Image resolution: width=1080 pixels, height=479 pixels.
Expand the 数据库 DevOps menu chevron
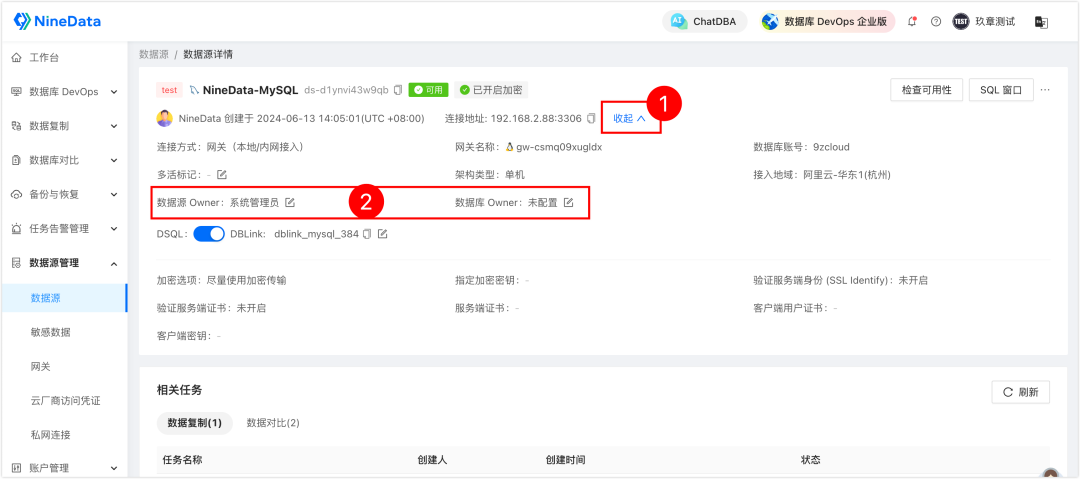click(x=114, y=92)
